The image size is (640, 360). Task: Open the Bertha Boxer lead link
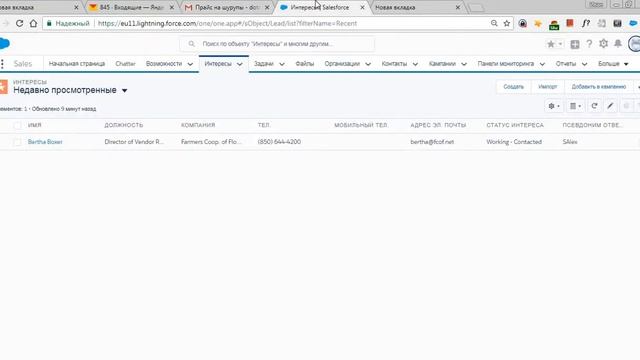pyautogui.click(x=45, y=142)
